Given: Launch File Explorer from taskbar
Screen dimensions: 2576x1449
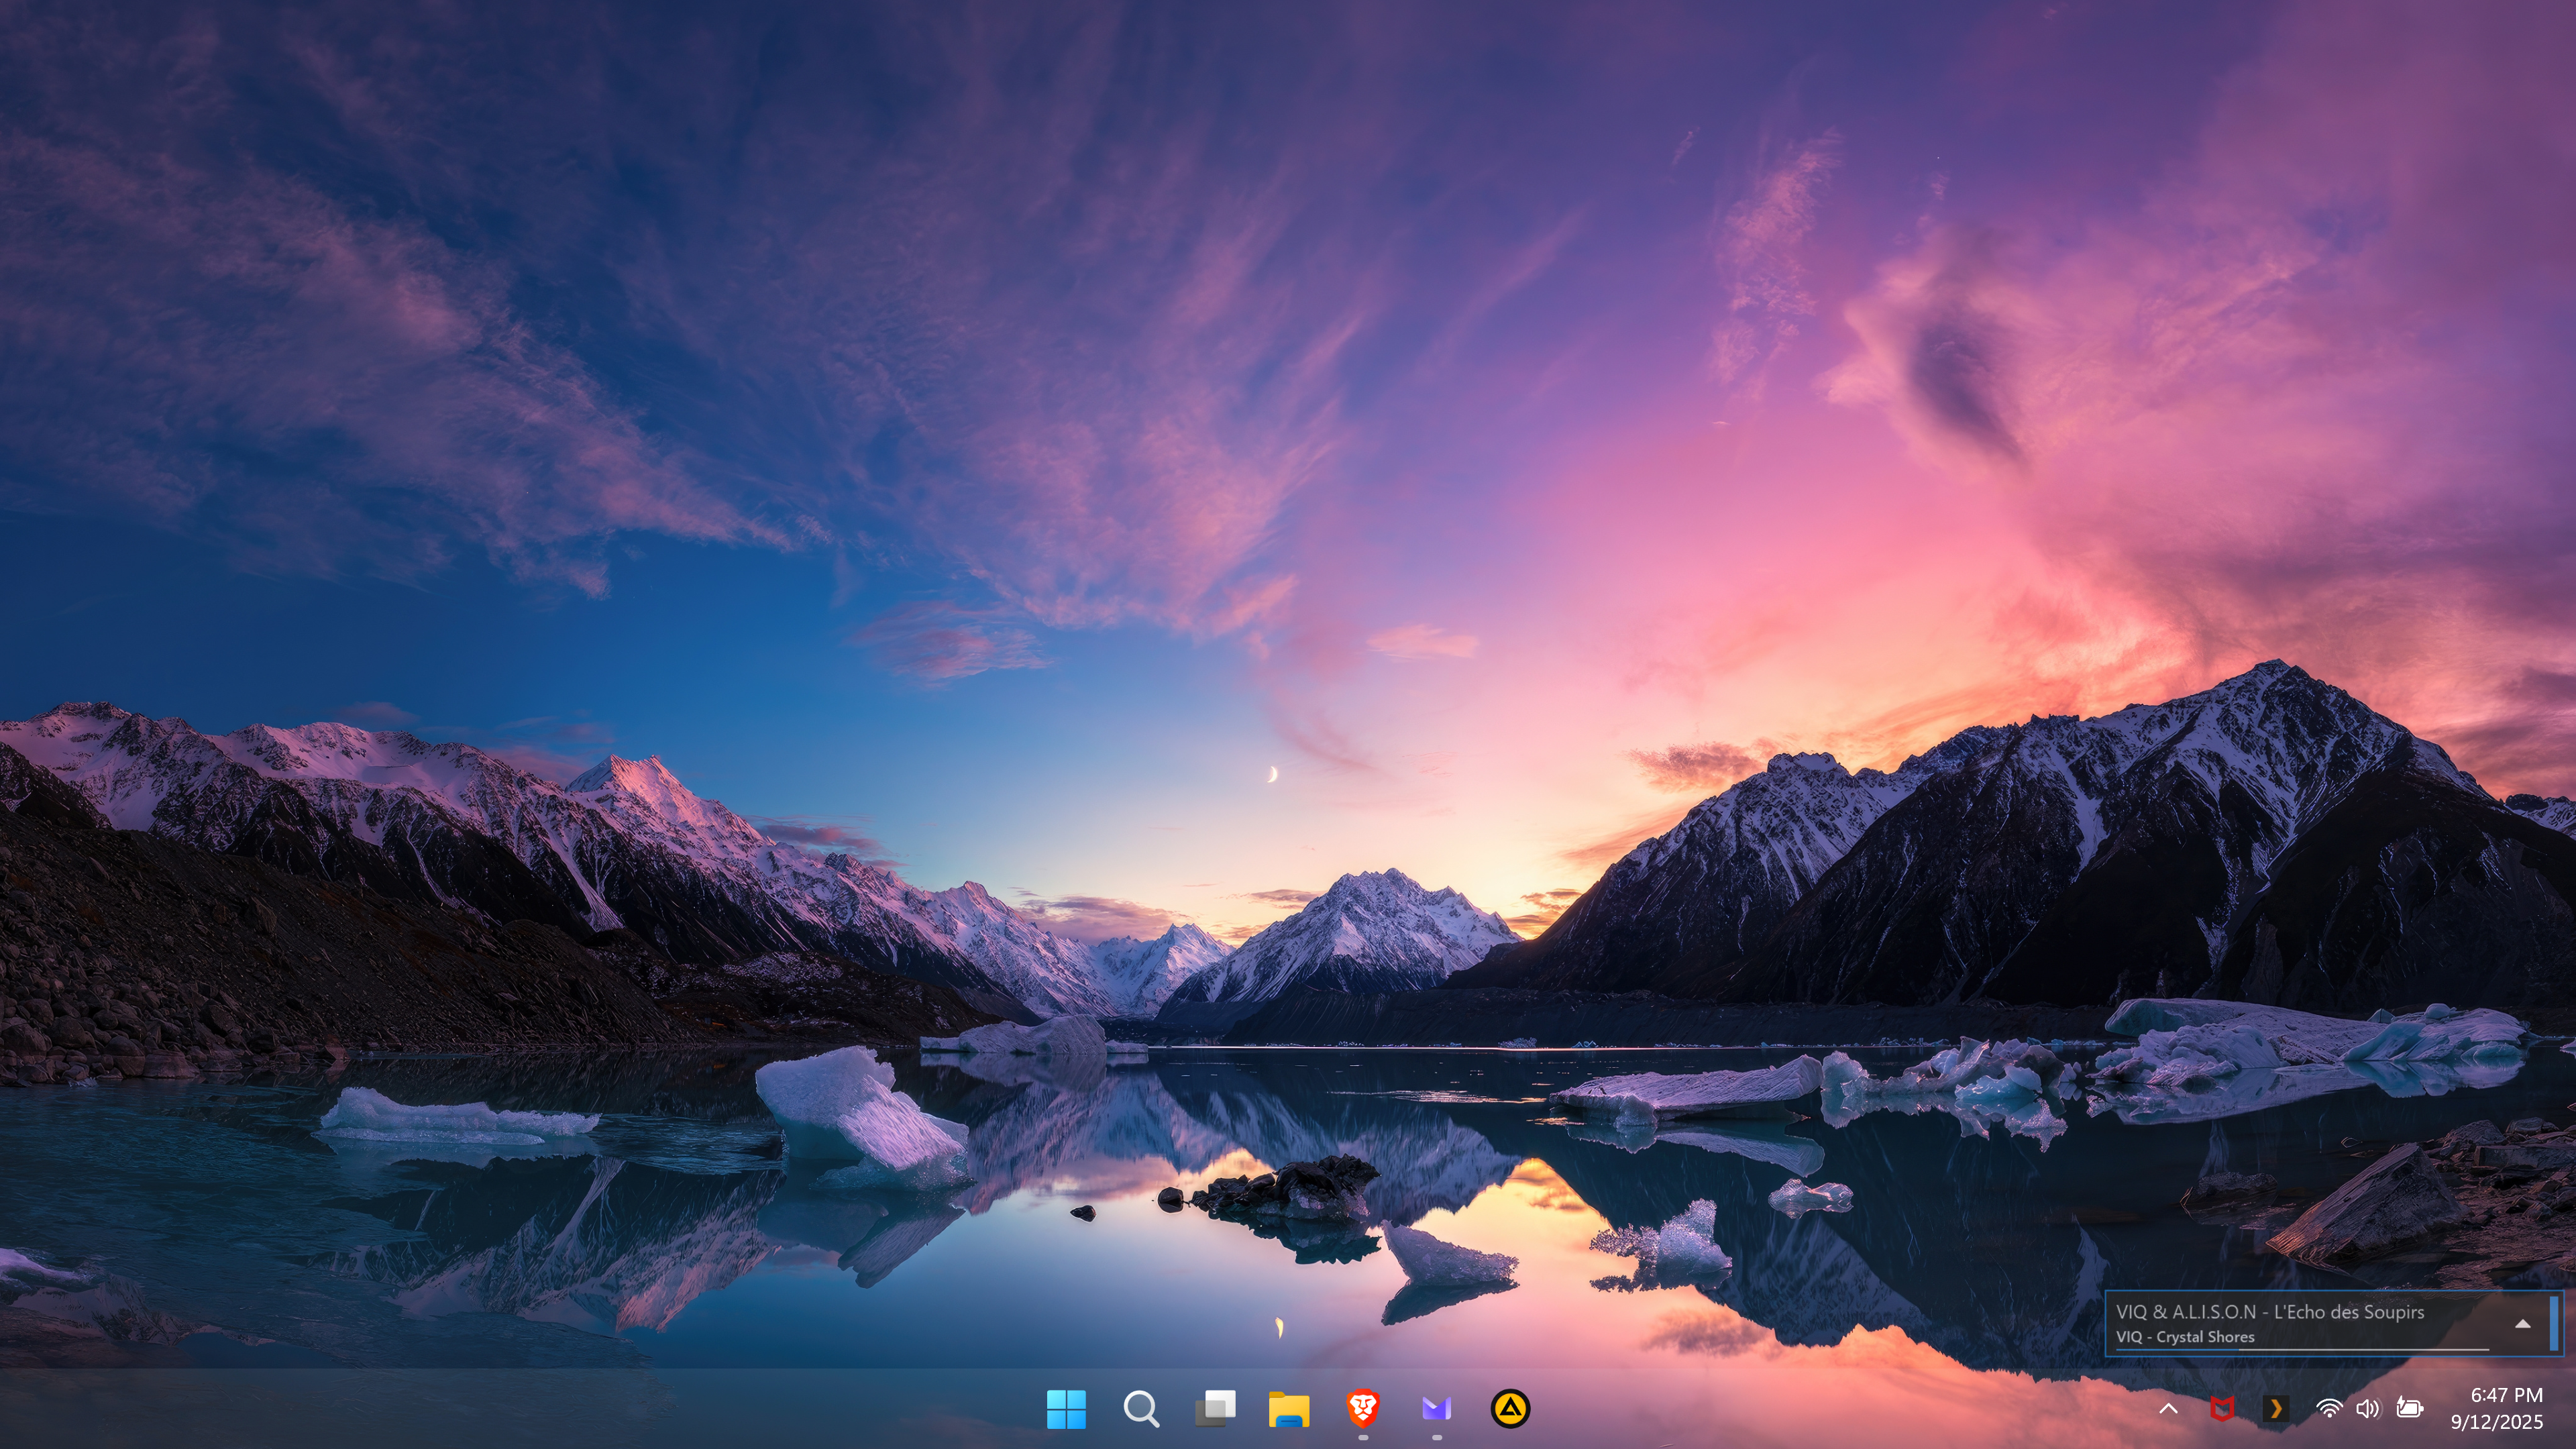Looking at the screenshot, I should pos(1288,1409).
